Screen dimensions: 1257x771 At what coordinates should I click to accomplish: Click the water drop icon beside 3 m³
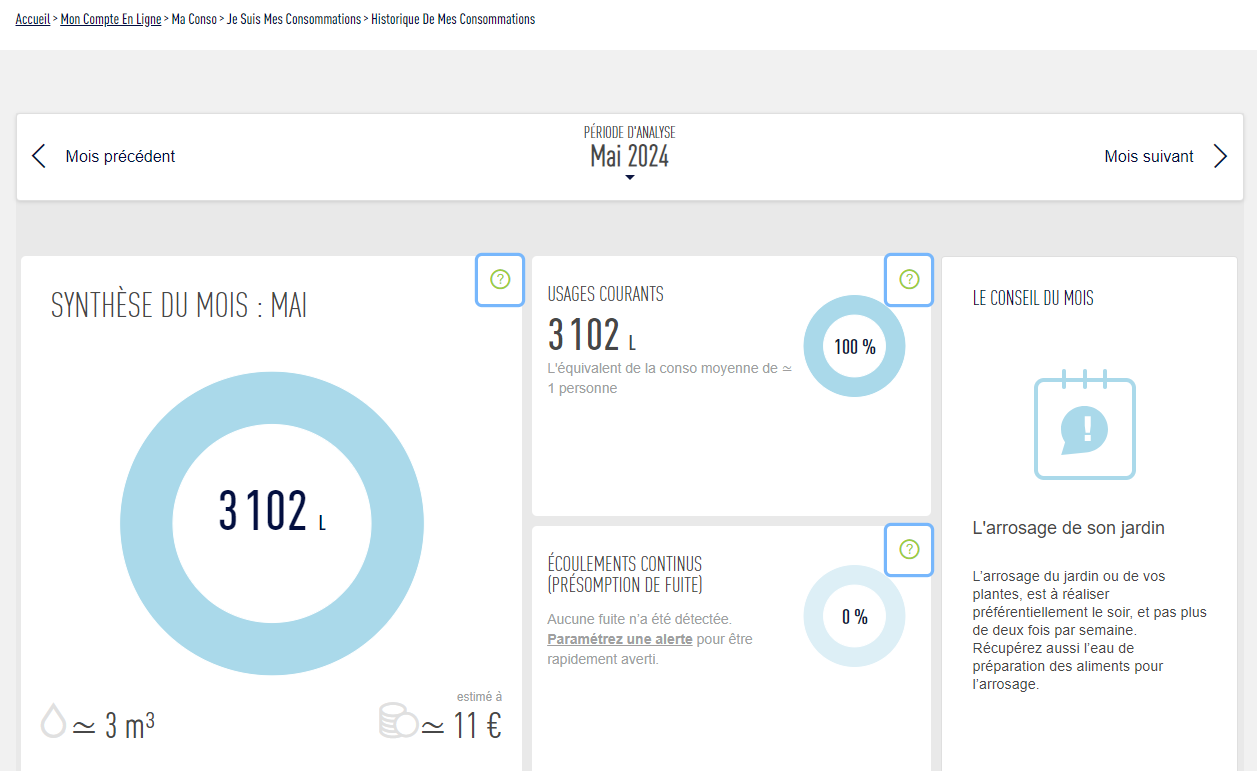coord(53,721)
